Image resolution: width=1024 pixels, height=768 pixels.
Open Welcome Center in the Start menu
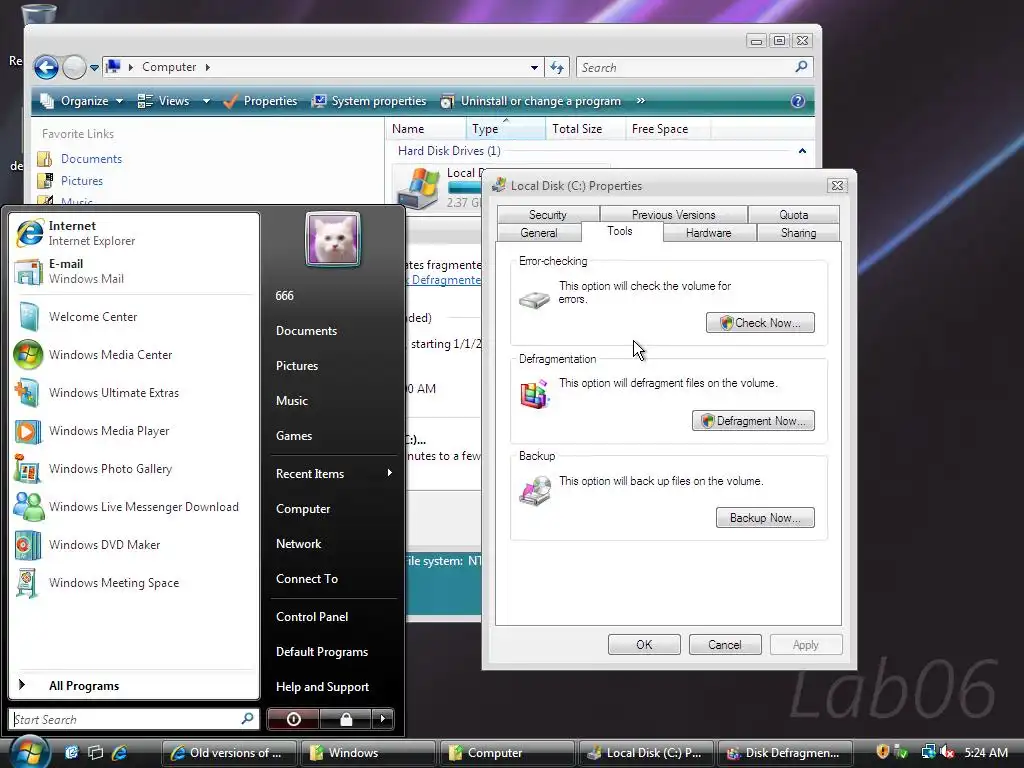point(134,317)
